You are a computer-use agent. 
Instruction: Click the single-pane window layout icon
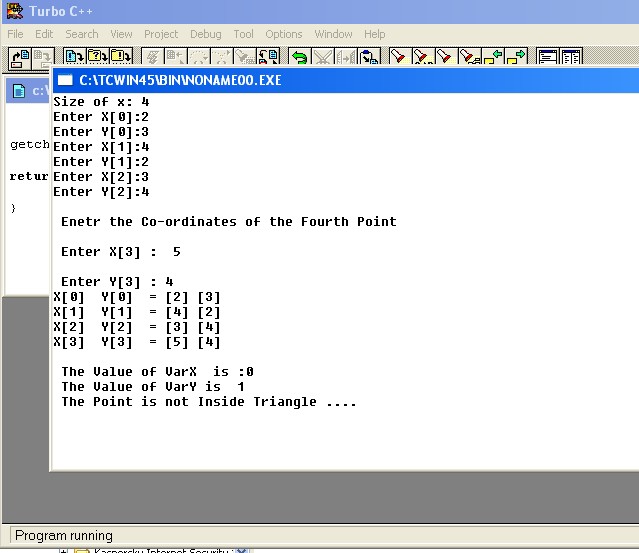[x=547, y=58]
